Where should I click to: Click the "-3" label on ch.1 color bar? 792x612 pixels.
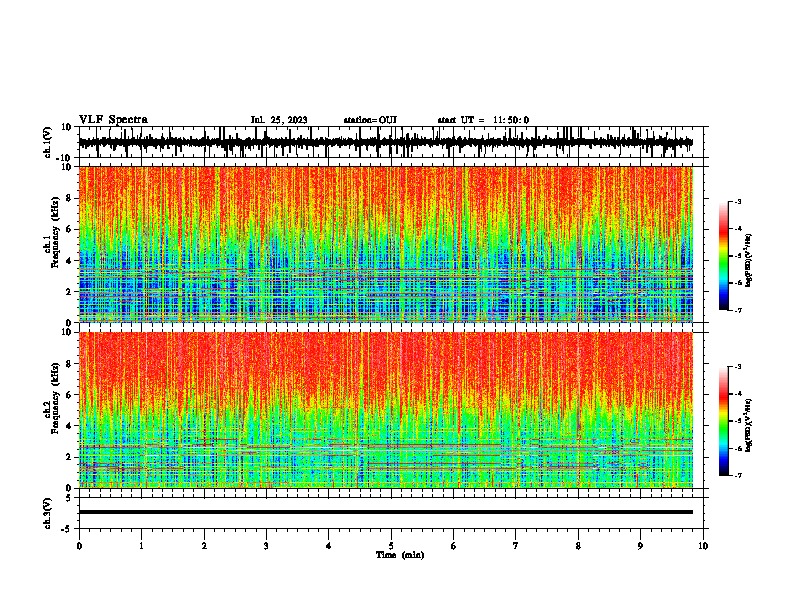[738, 201]
